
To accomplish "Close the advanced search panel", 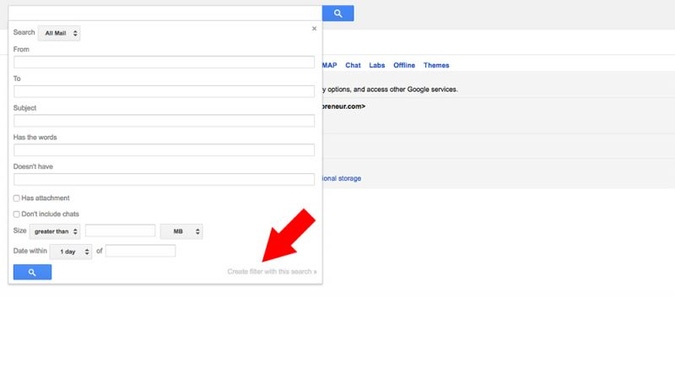I will pyautogui.click(x=314, y=28).
